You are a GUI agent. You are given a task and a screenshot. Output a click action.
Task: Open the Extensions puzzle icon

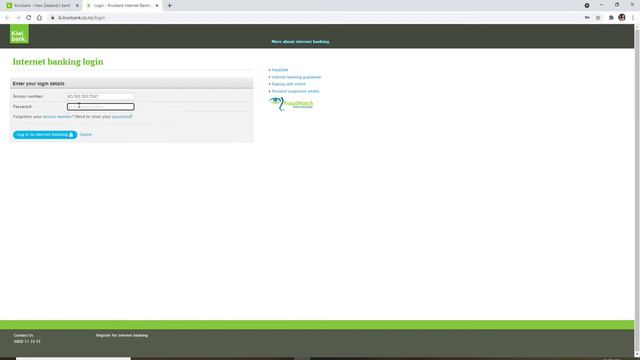click(611, 18)
